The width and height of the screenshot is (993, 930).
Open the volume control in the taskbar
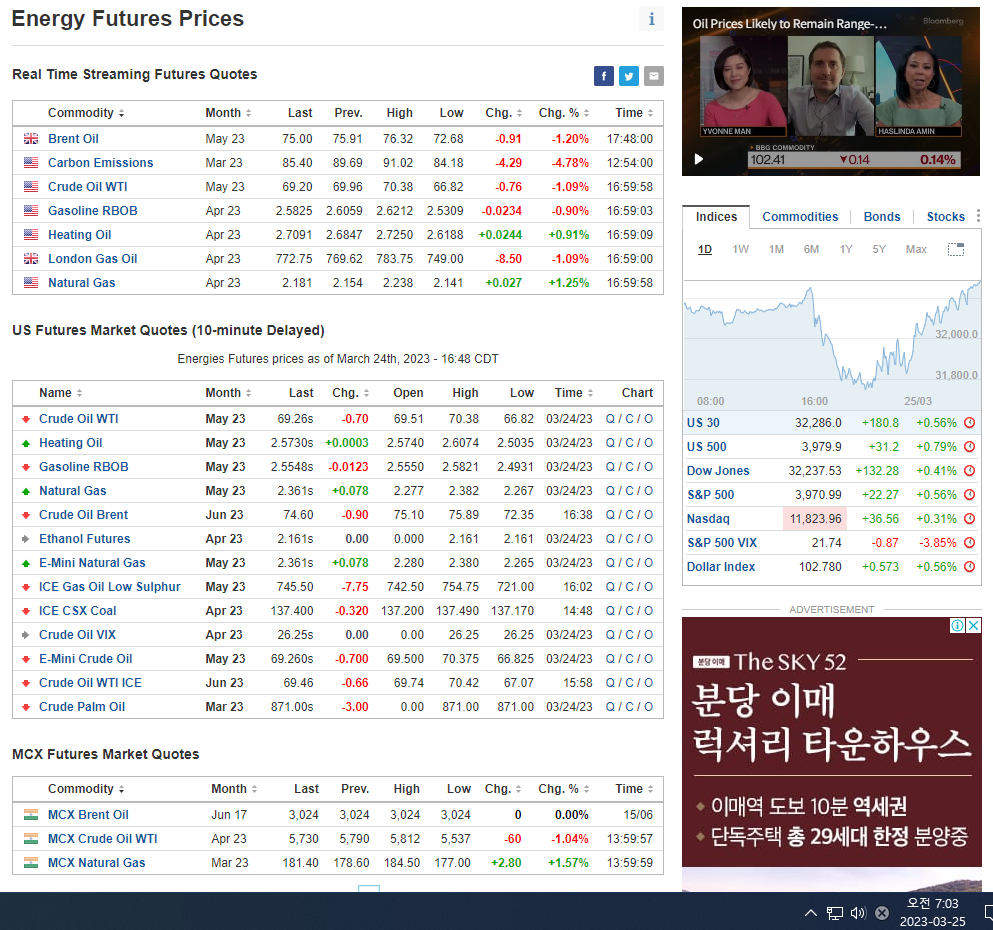coord(858,913)
